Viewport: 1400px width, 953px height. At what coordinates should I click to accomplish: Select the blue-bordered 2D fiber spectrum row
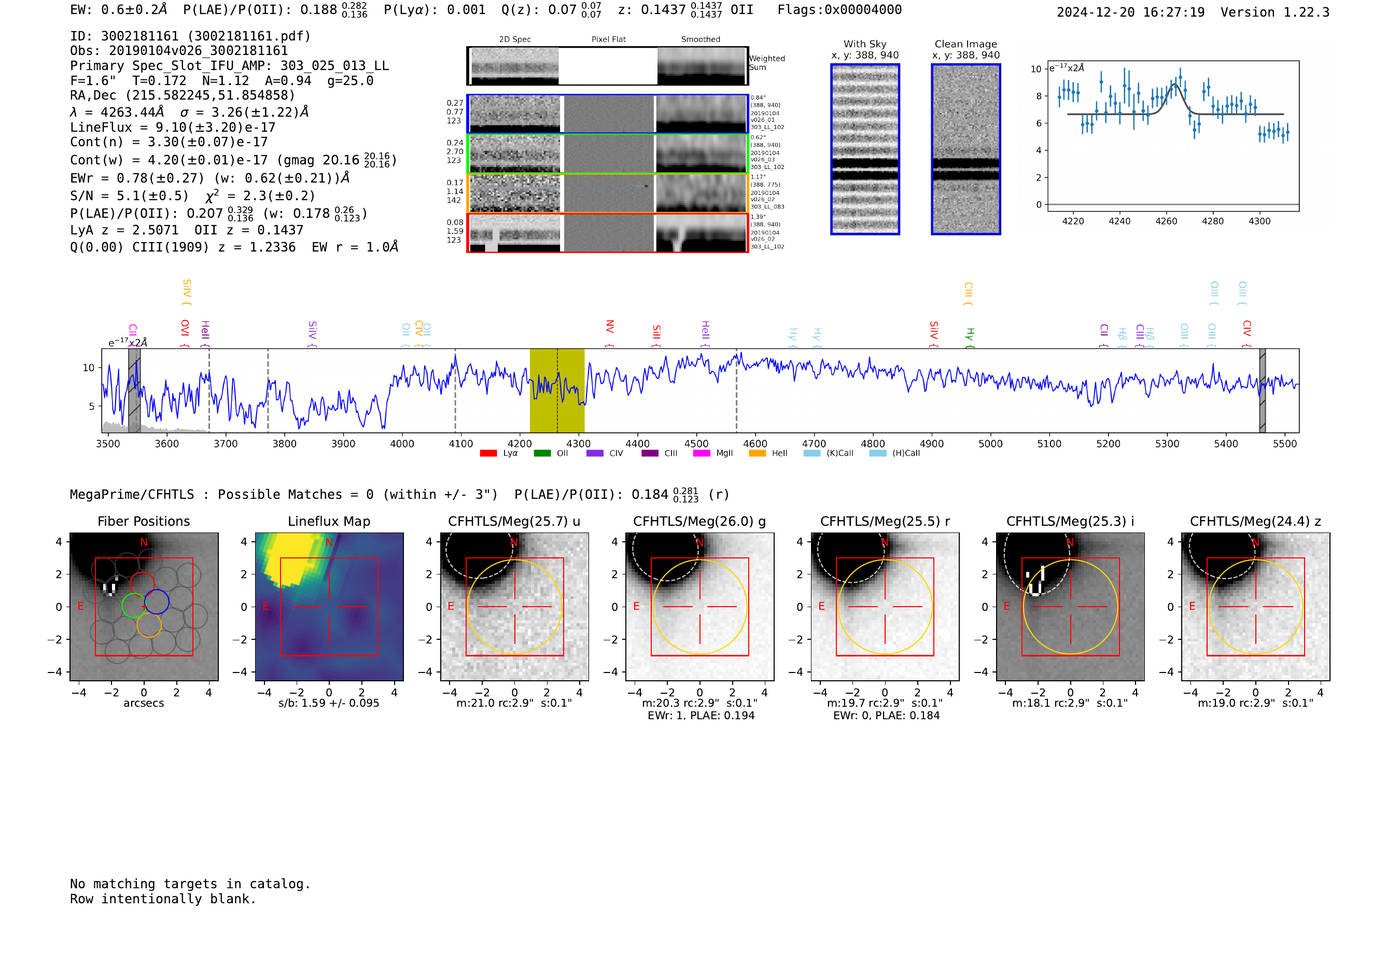click(x=608, y=114)
